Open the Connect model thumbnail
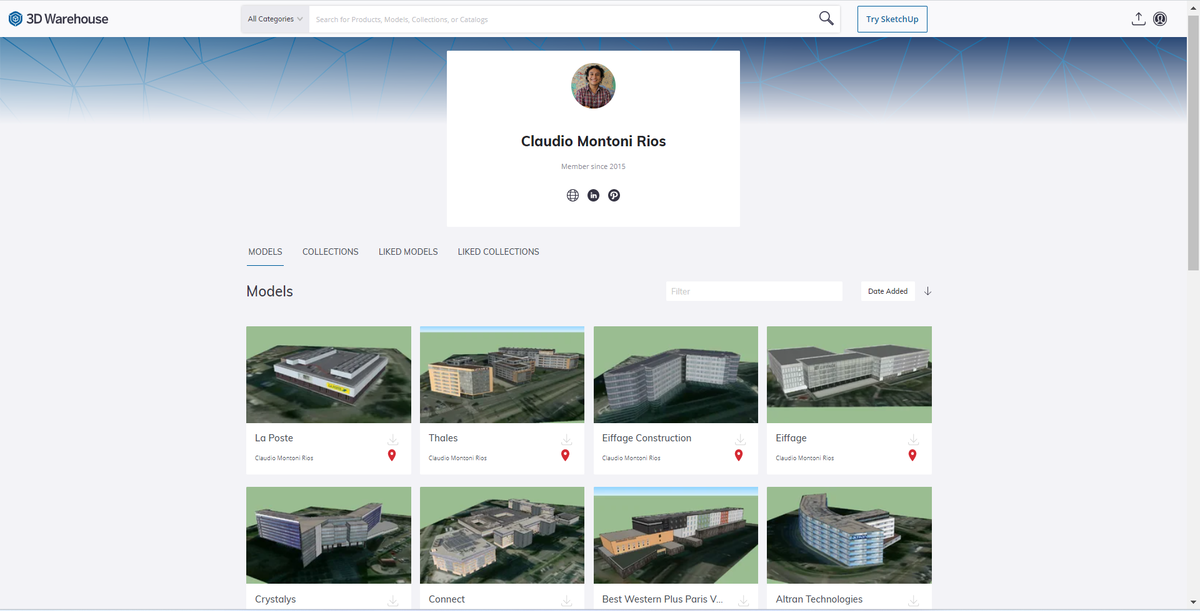Image resolution: width=1200 pixels, height=611 pixels. 502,535
